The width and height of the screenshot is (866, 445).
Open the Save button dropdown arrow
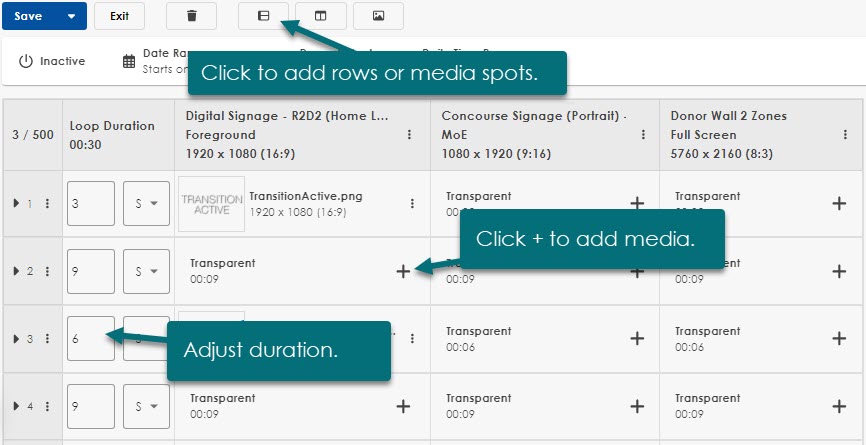click(x=71, y=16)
